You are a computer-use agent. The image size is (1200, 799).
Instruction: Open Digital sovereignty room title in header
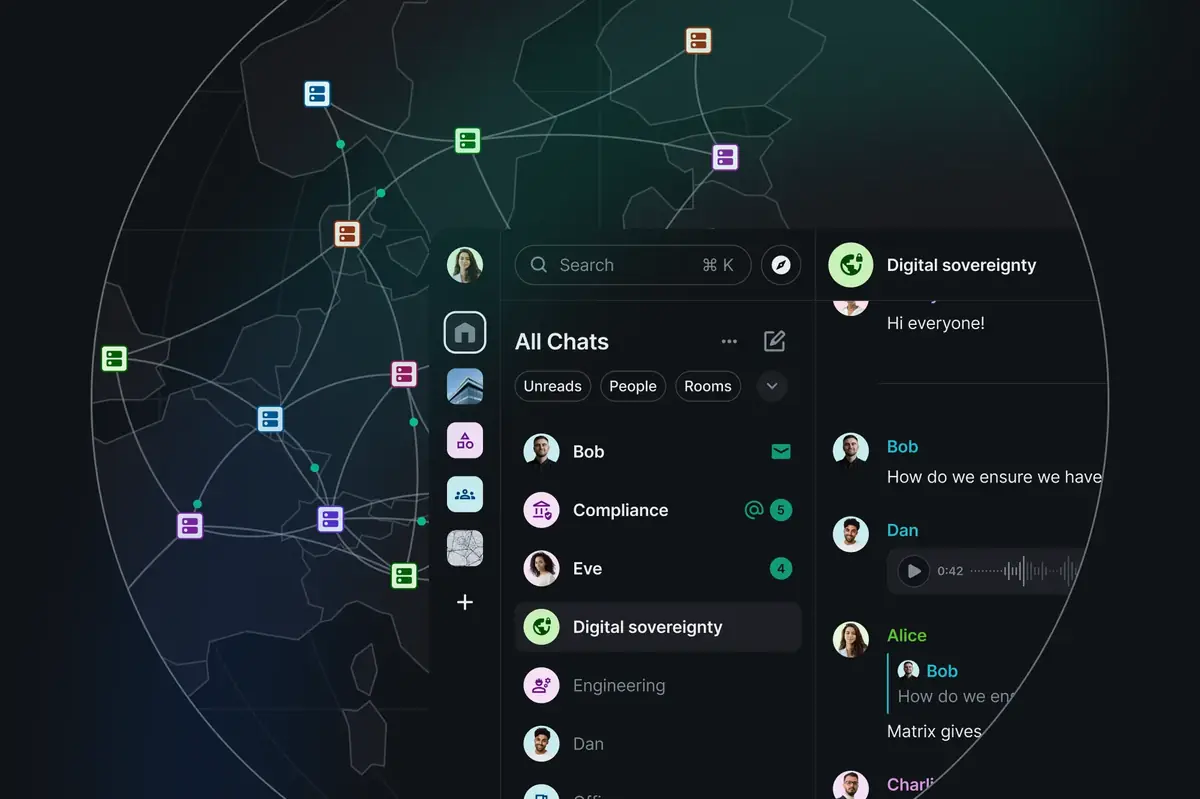coord(961,265)
